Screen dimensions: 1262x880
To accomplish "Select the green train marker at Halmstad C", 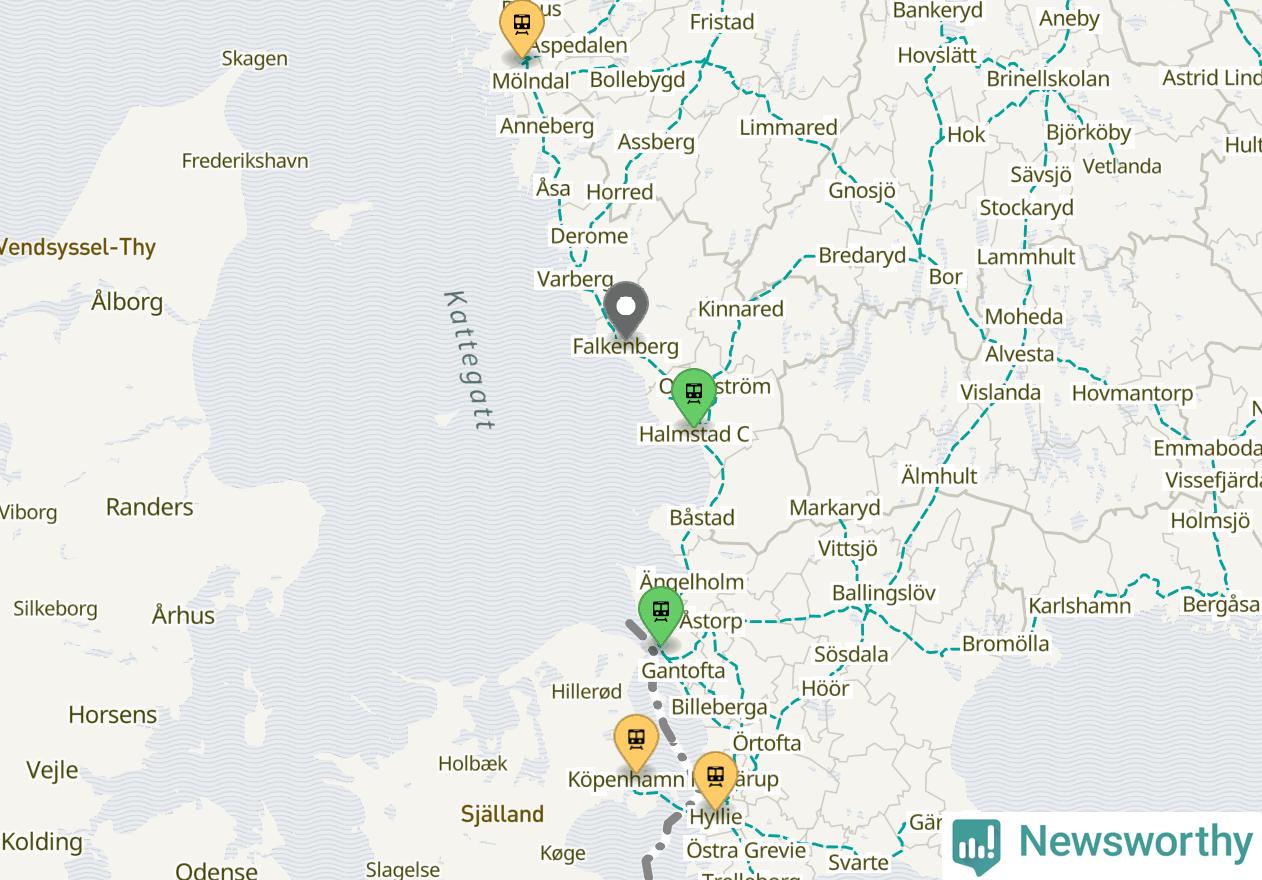I will (694, 396).
